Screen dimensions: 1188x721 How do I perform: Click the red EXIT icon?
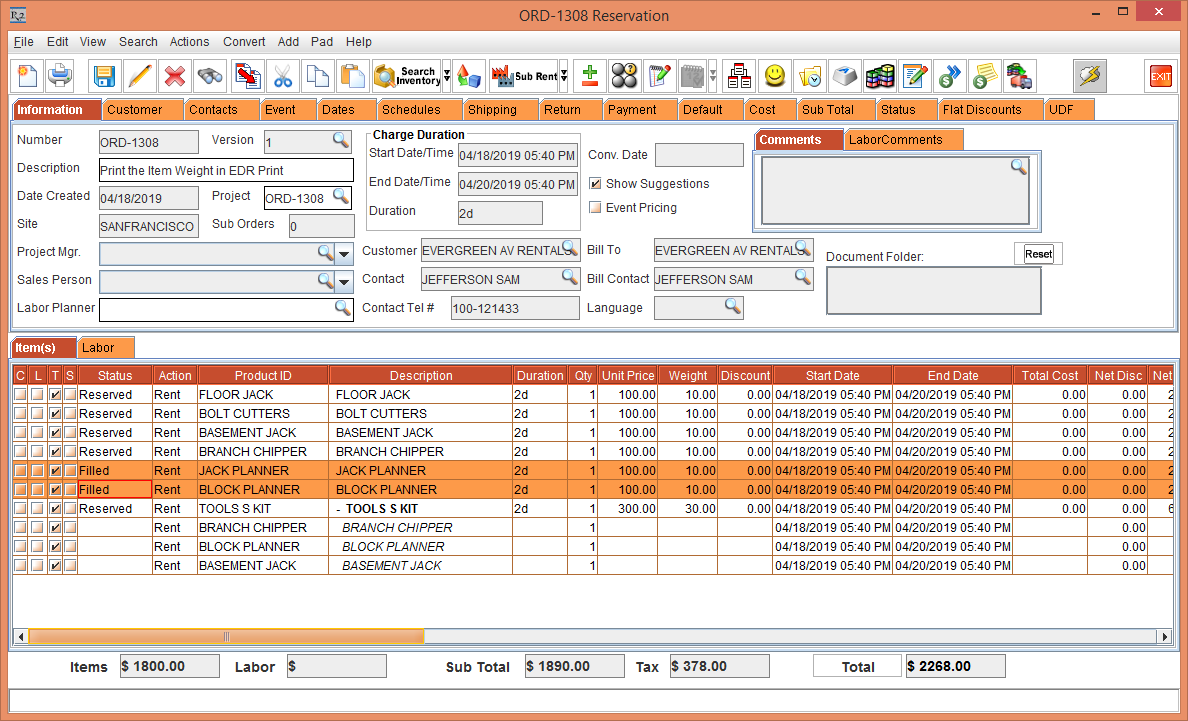(x=1160, y=76)
